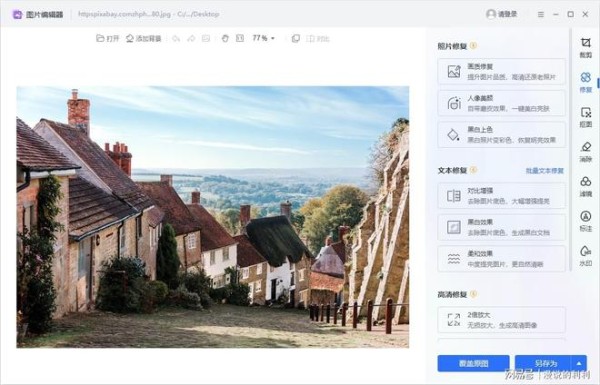The width and height of the screenshot is (600, 385).
Task: Click the 2x icon on 2倍放大 card
Action: tap(454, 320)
